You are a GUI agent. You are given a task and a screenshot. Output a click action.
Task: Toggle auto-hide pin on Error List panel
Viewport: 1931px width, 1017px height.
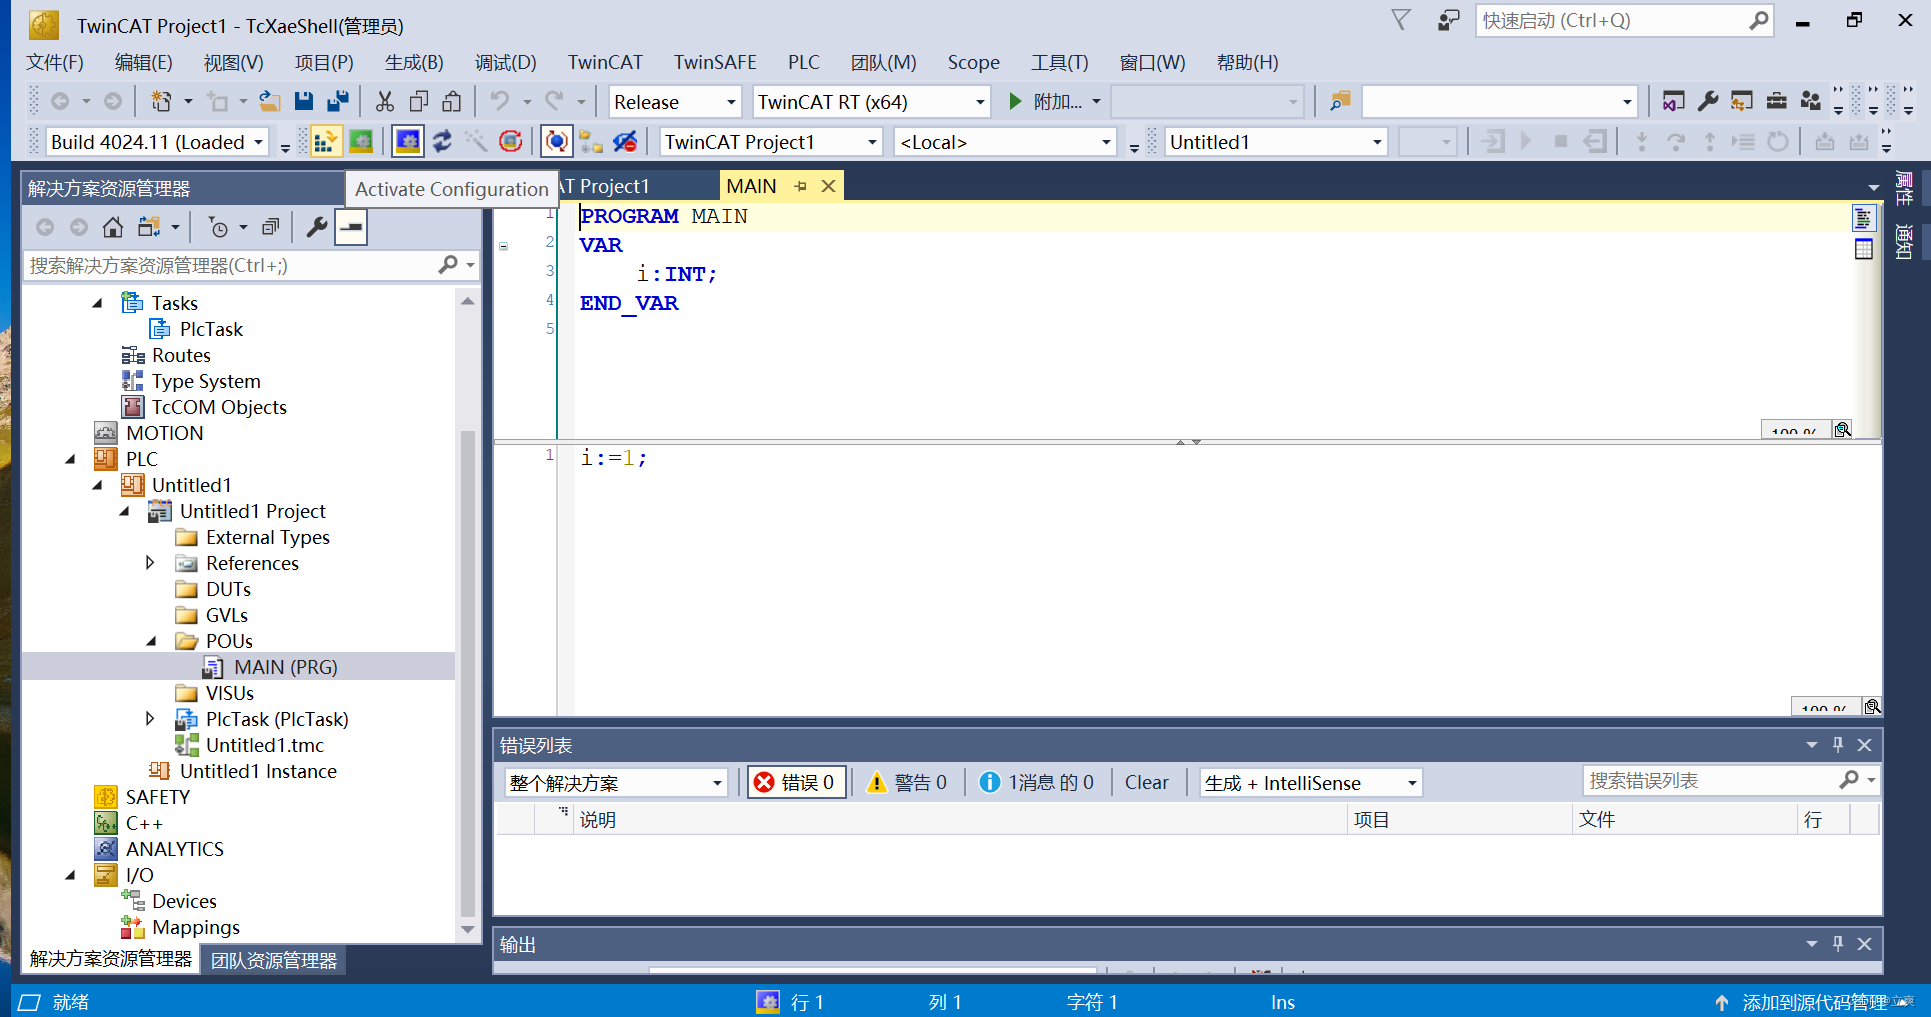pyautogui.click(x=1838, y=745)
